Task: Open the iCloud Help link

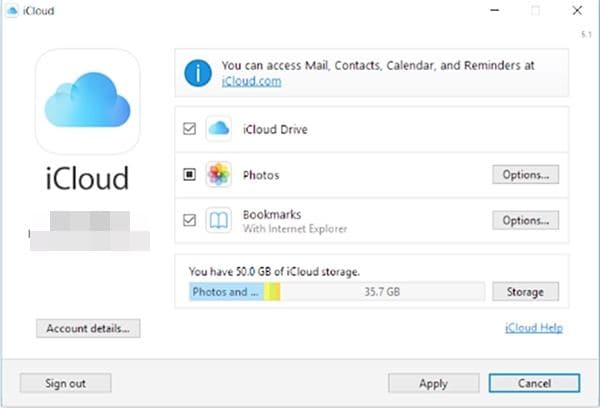Action: point(535,328)
